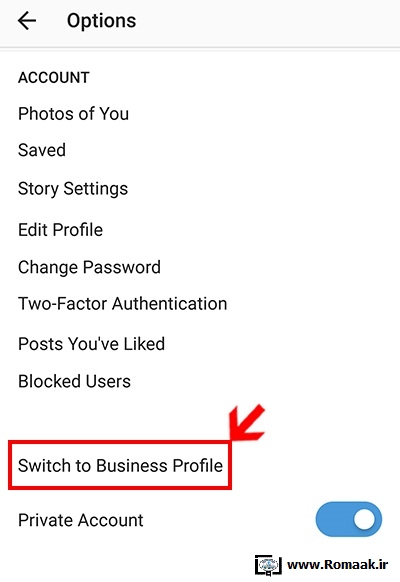
Task: Open the Saved posts entry
Action: [42, 150]
